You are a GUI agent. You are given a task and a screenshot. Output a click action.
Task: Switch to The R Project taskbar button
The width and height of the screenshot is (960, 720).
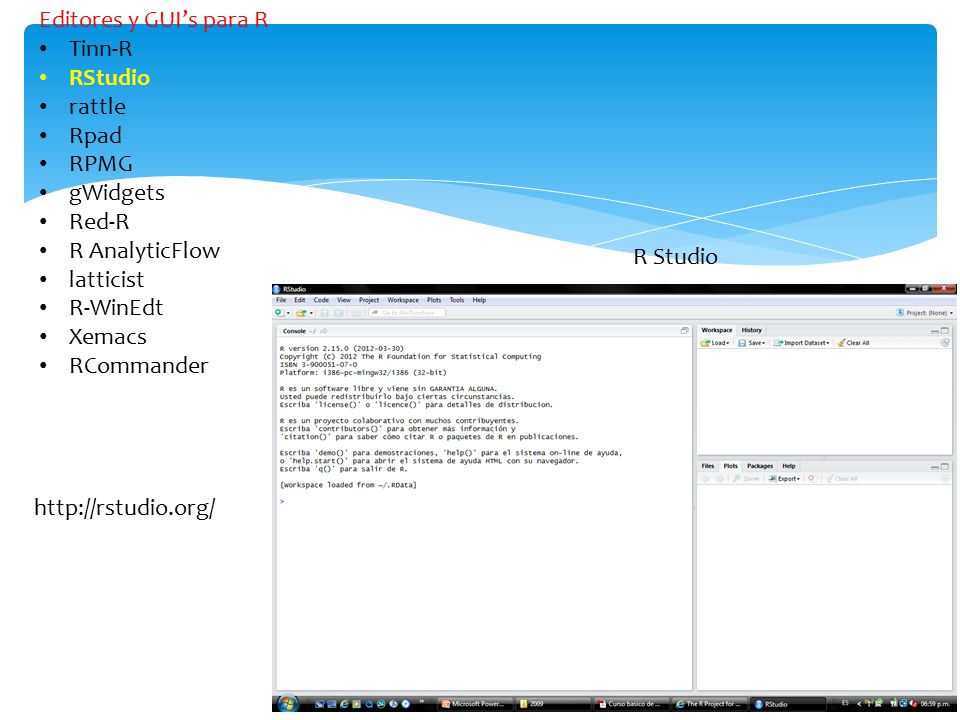708,704
